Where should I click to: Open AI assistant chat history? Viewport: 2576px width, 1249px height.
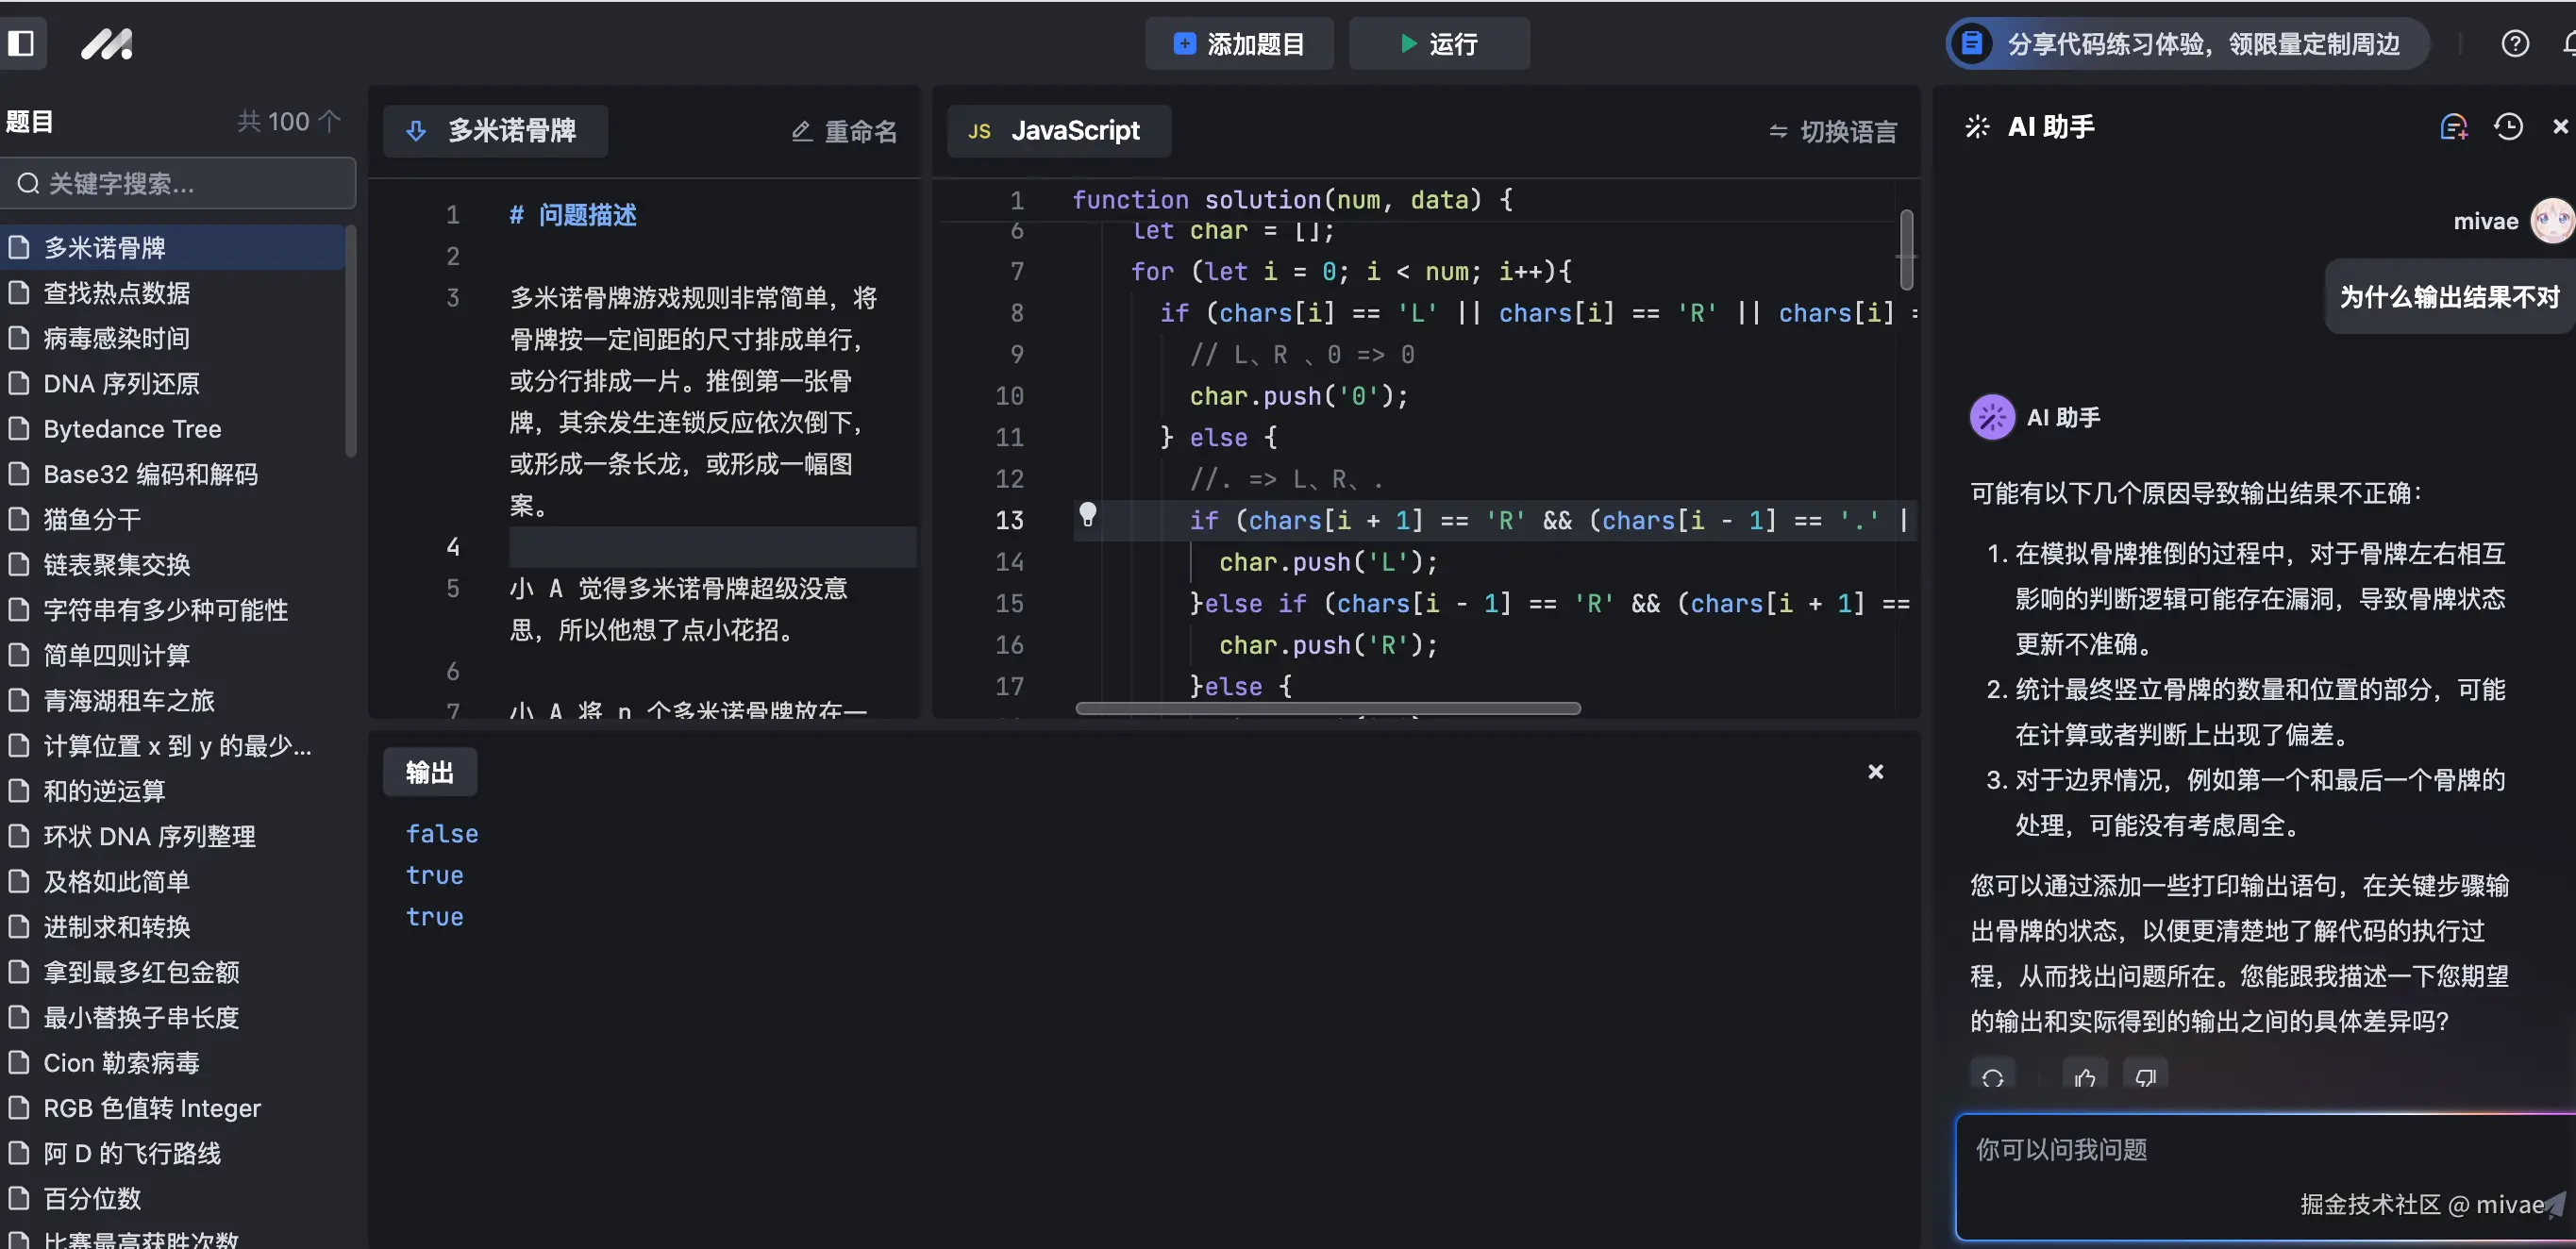(x=2508, y=127)
